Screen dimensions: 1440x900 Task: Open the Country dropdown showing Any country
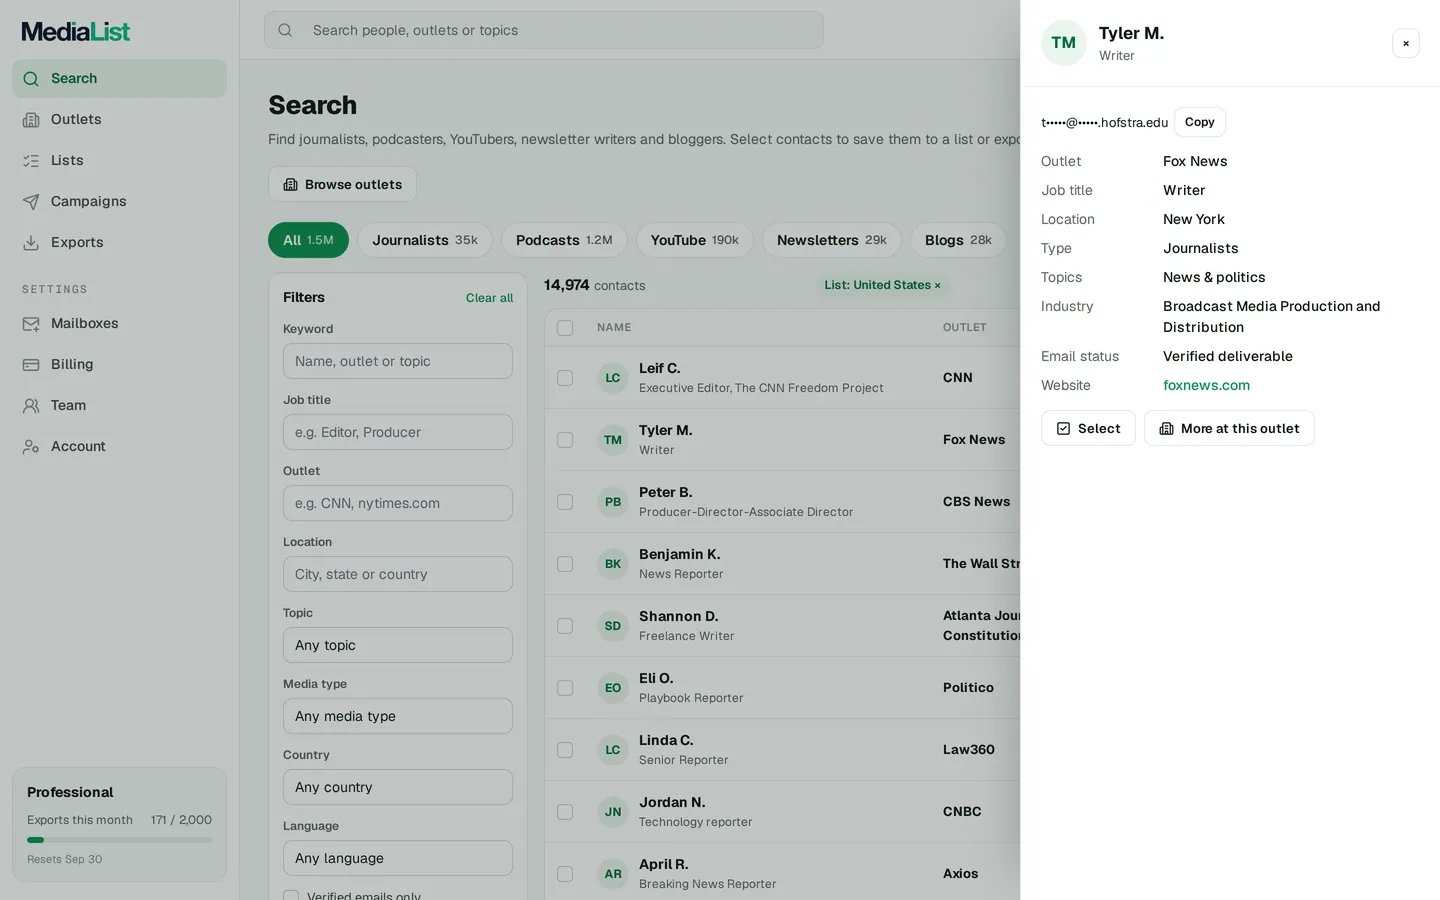tap(398, 787)
